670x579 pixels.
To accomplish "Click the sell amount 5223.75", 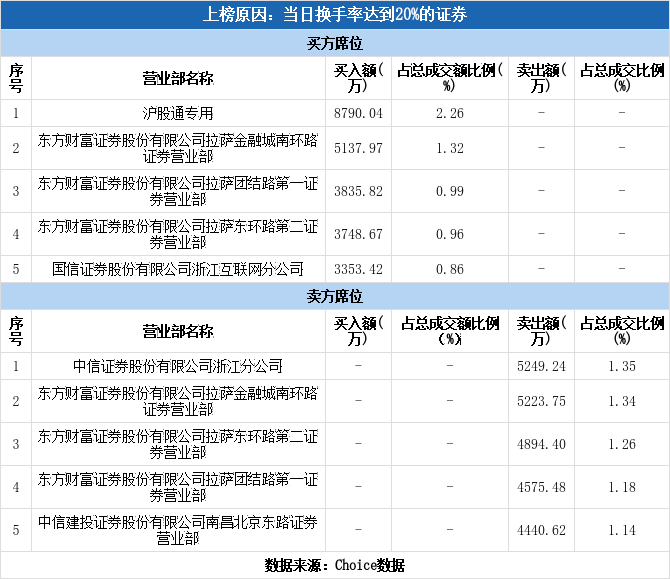I will click(541, 401).
